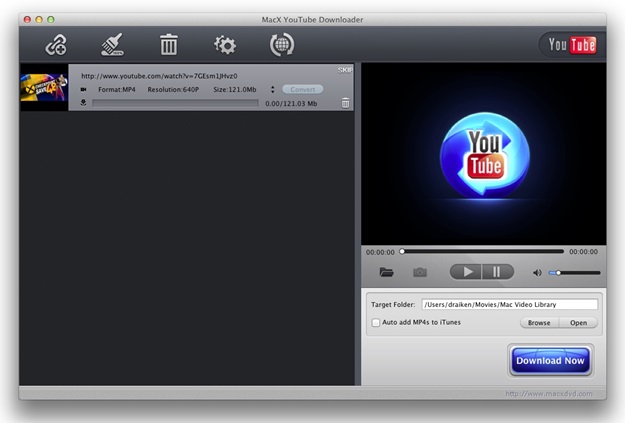Open settings via gear icon
Screen dimensions: 625x423
225,45
